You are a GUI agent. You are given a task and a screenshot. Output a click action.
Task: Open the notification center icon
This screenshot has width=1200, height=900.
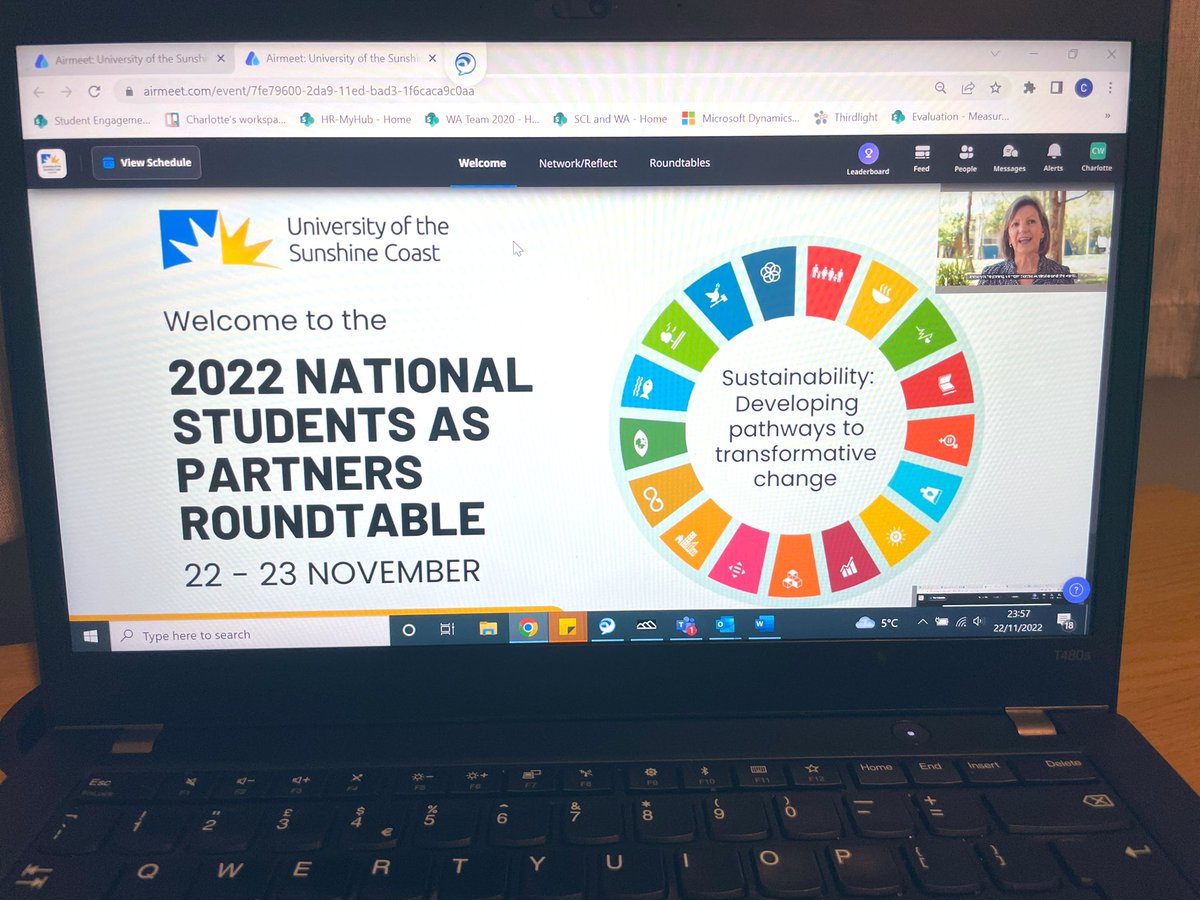tap(1066, 622)
